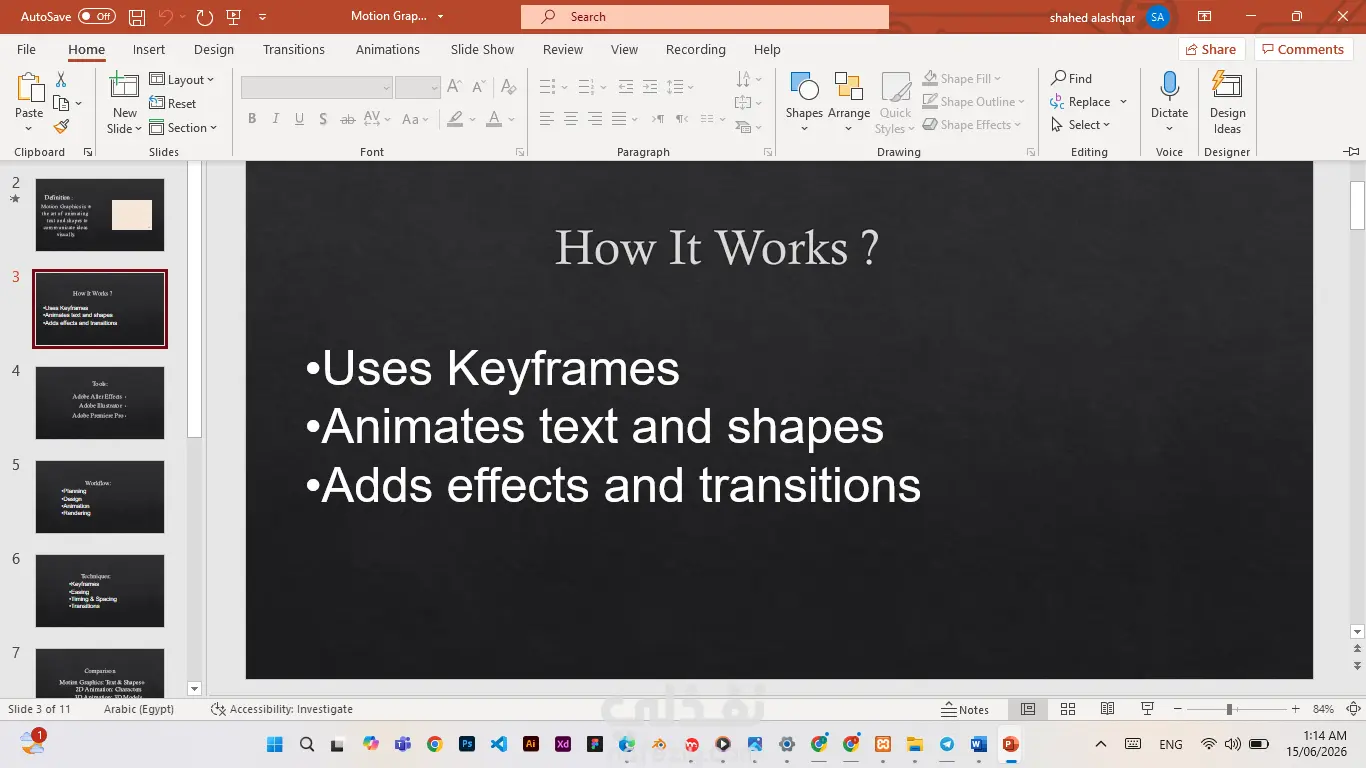Open the Comments button

pyautogui.click(x=1302, y=49)
